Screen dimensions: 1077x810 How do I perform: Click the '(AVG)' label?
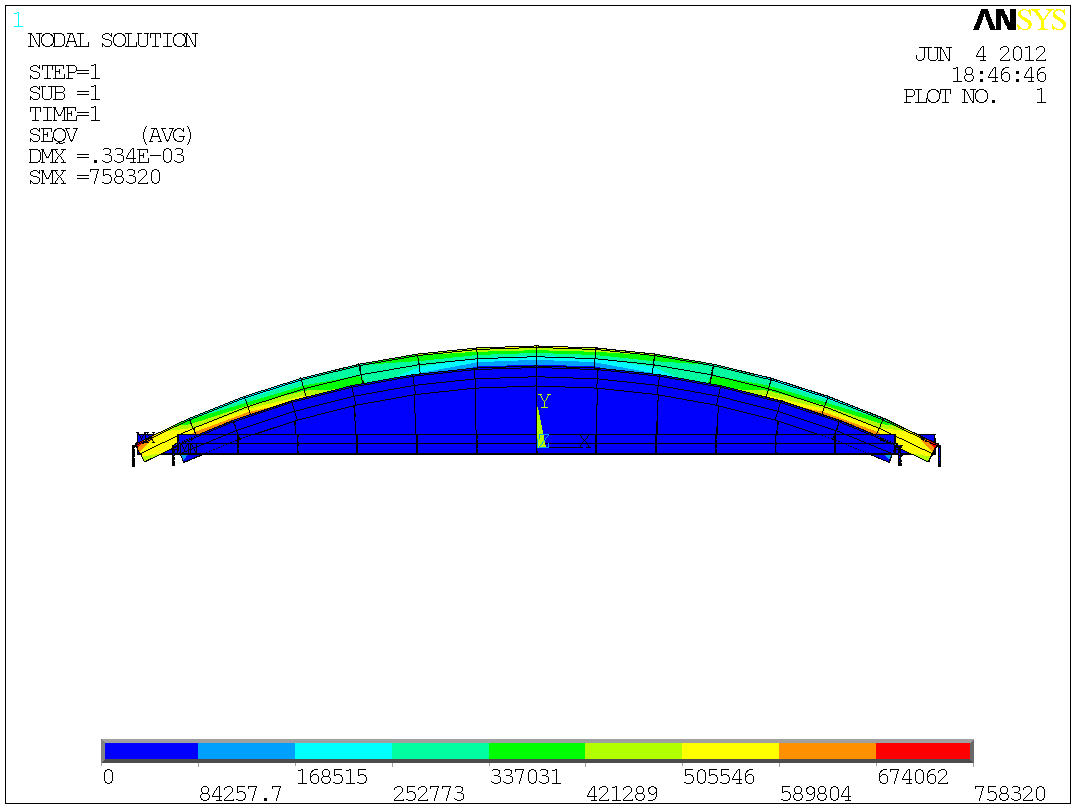(166, 135)
